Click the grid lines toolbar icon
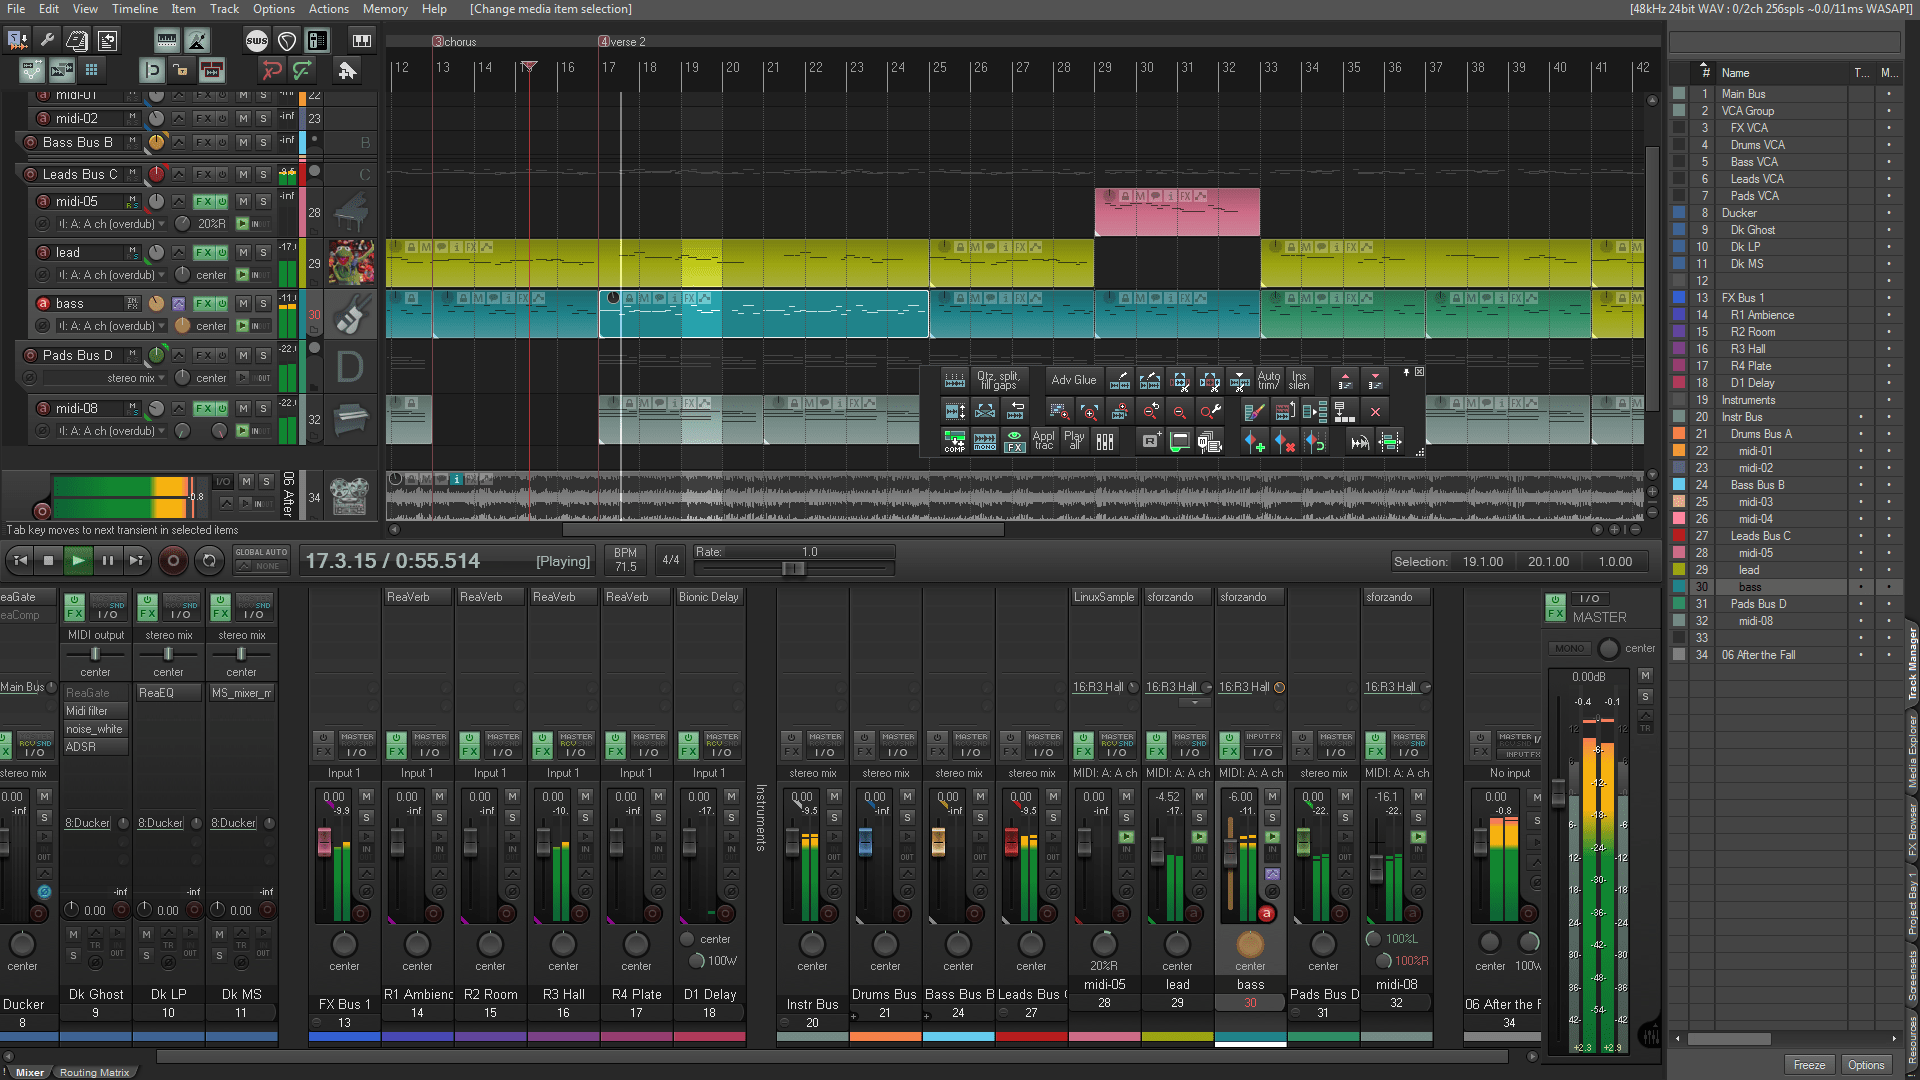 point(91,70)
